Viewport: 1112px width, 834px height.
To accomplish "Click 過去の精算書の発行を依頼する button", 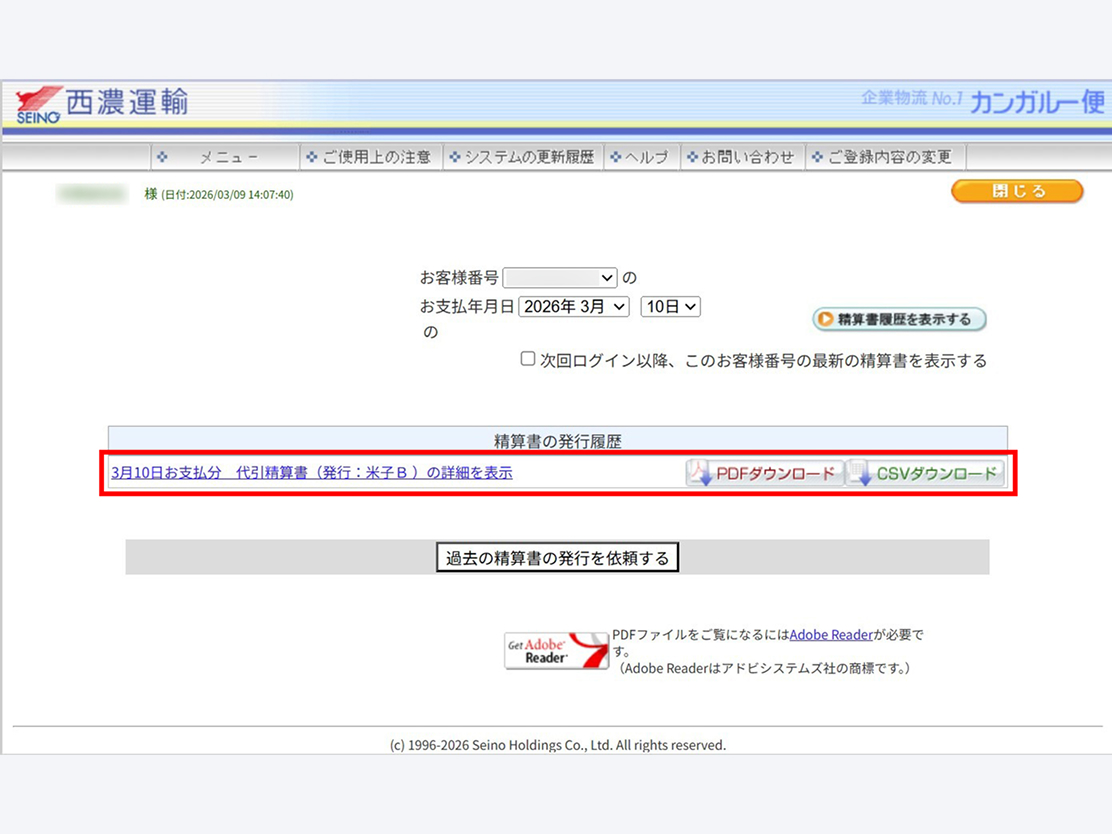I will coord(557,557).
